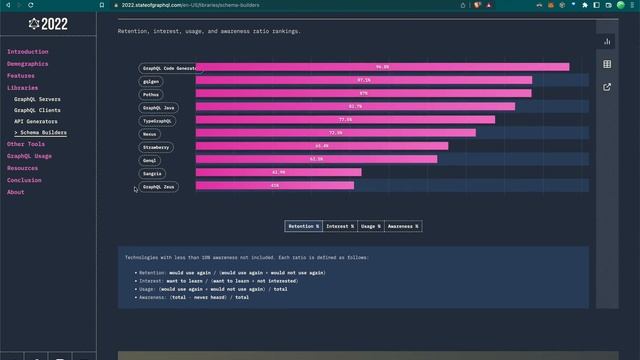Viewport: 640px width, 360px height.
Task: Navigate to GraphQL Servers page
Action: 37,99
